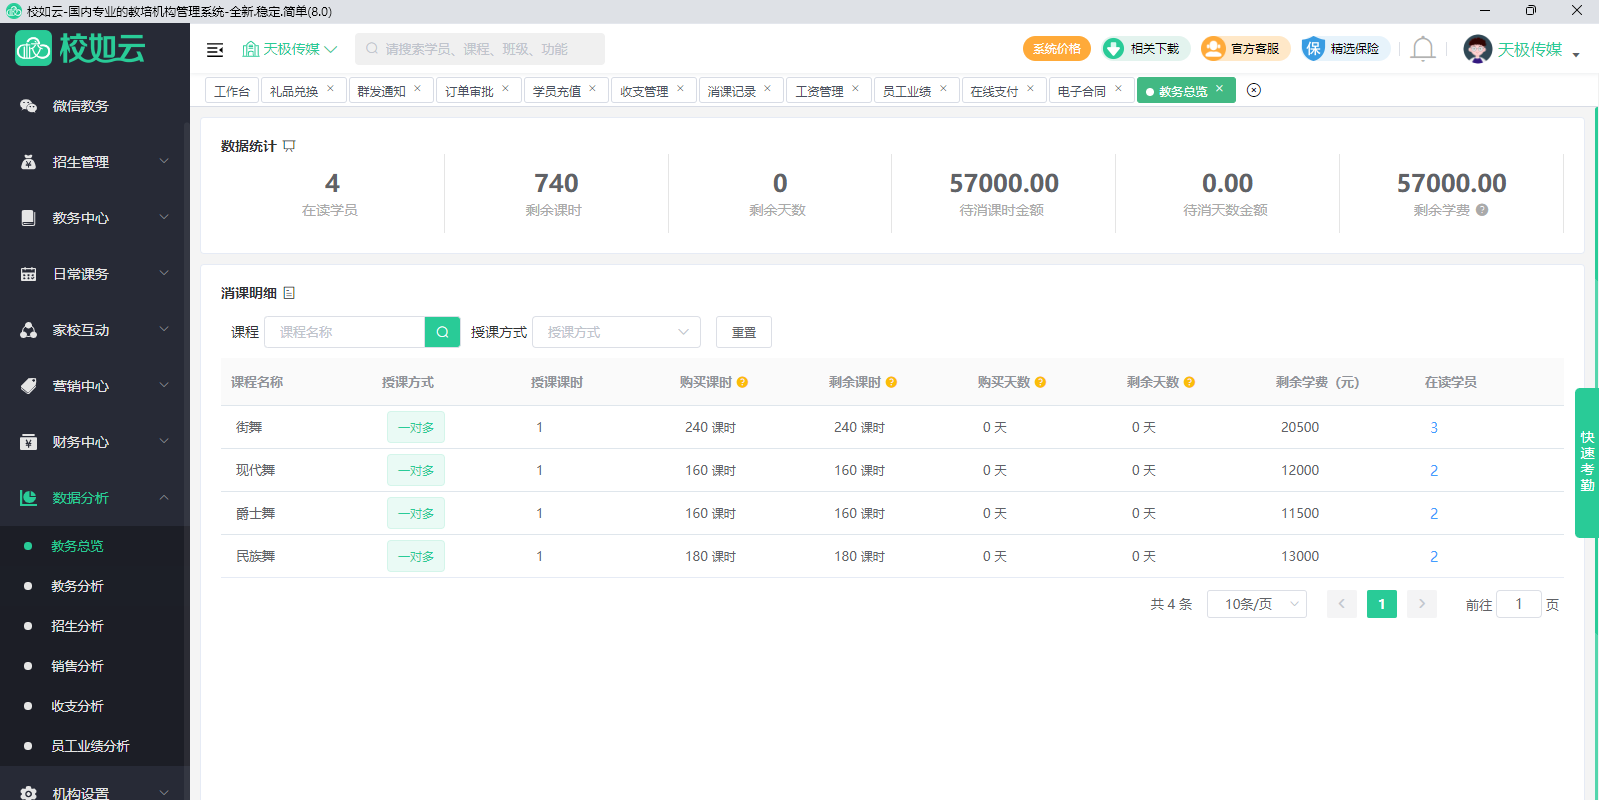Click the help icon next to 购买课时 header
Screen dimensions: 1599x800
coord(742,382)
